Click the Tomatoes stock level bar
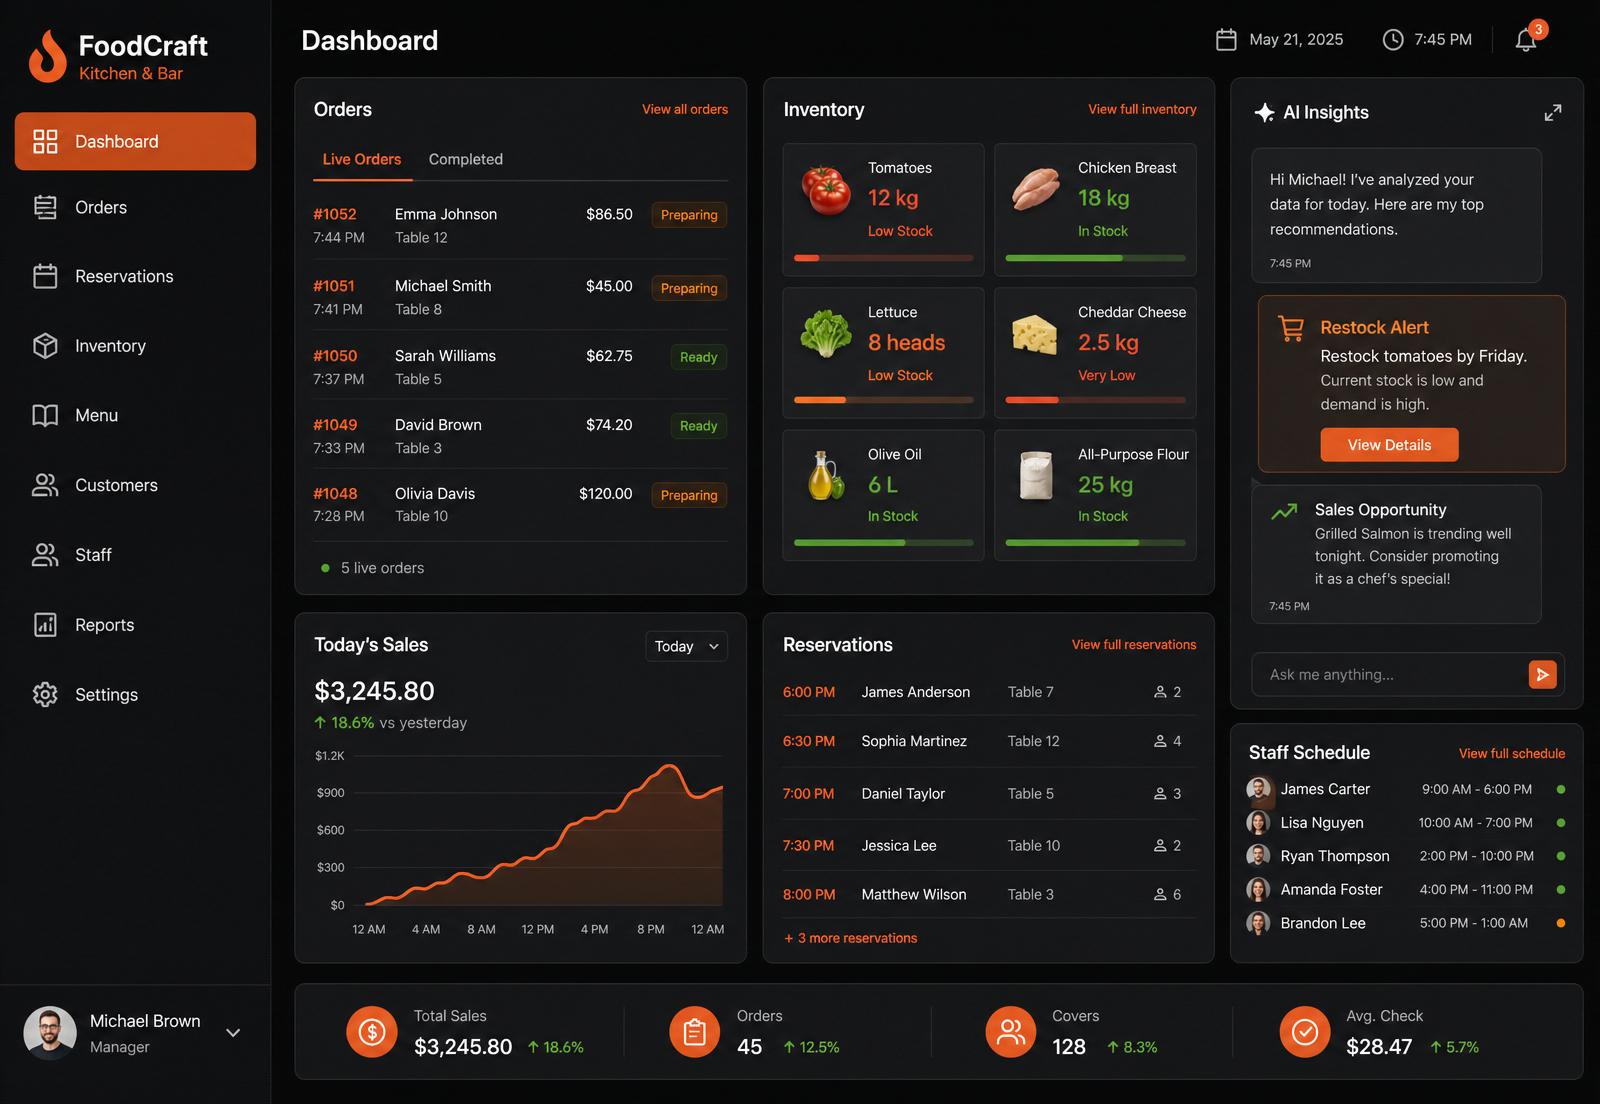The height and width of the screenshot is (1104, 1600). [883, 258]
